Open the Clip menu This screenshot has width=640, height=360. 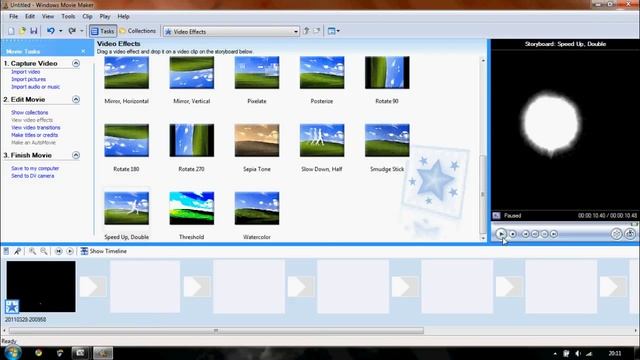point(87,17)
